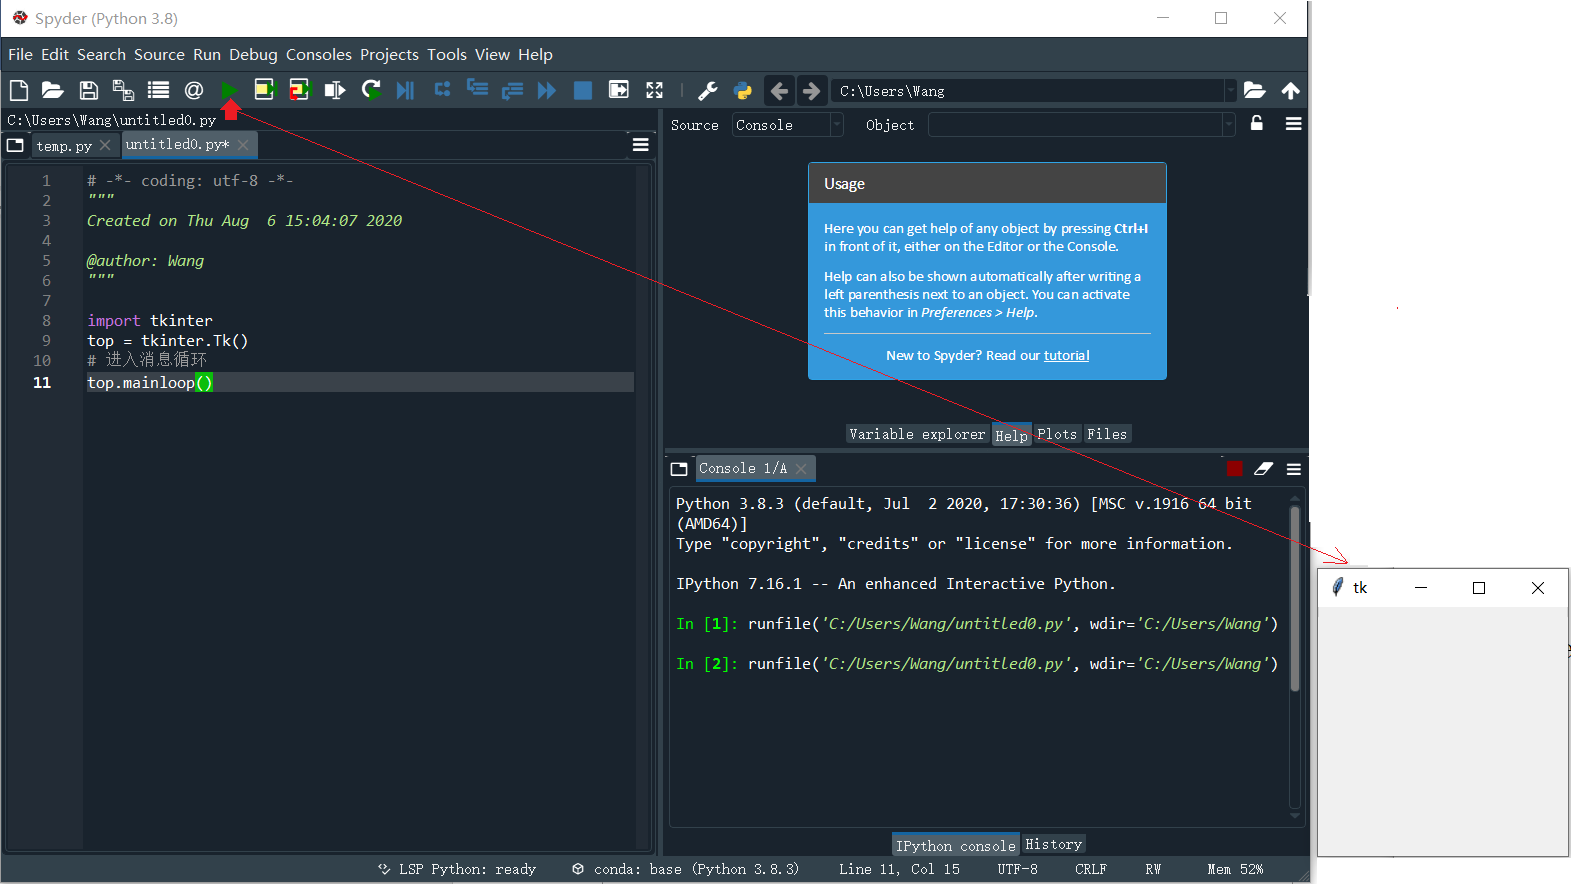This screenshot has width=1571, height=884.
Task: Go back to the previous directory
Action: tap(779, 90)
